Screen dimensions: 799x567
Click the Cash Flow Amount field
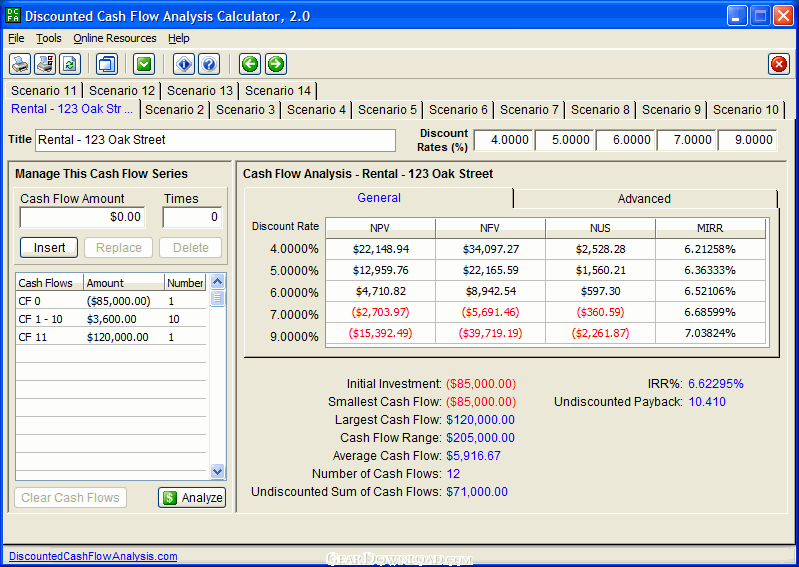click(83, 217)
